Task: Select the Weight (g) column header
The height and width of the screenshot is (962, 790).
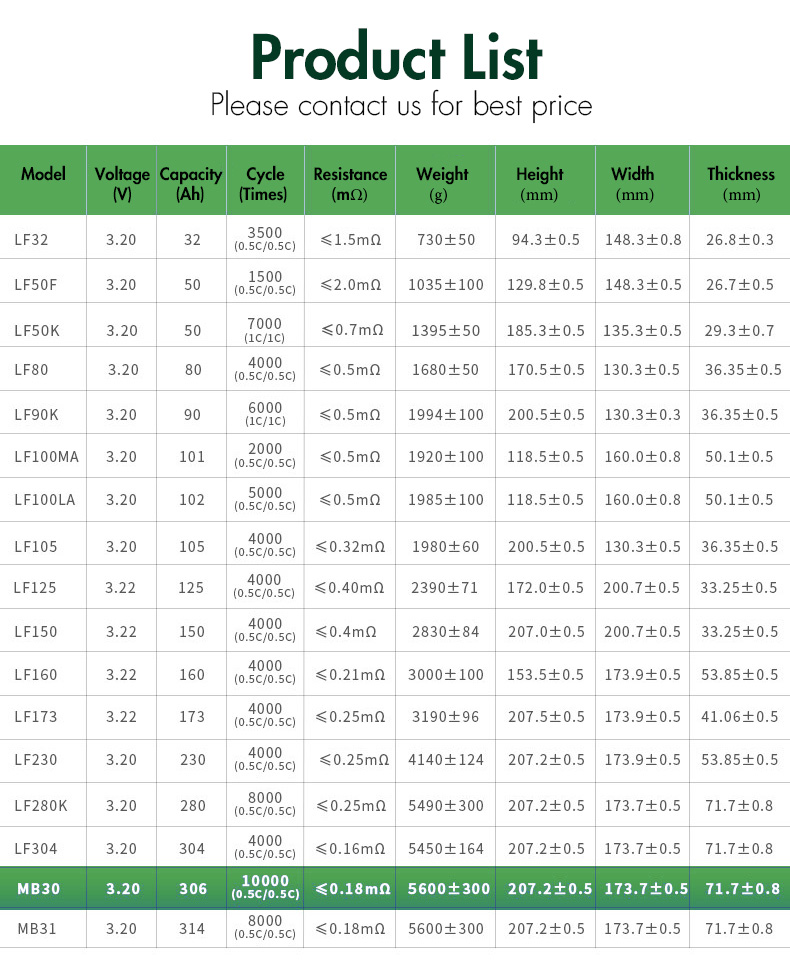Action: 442,184
